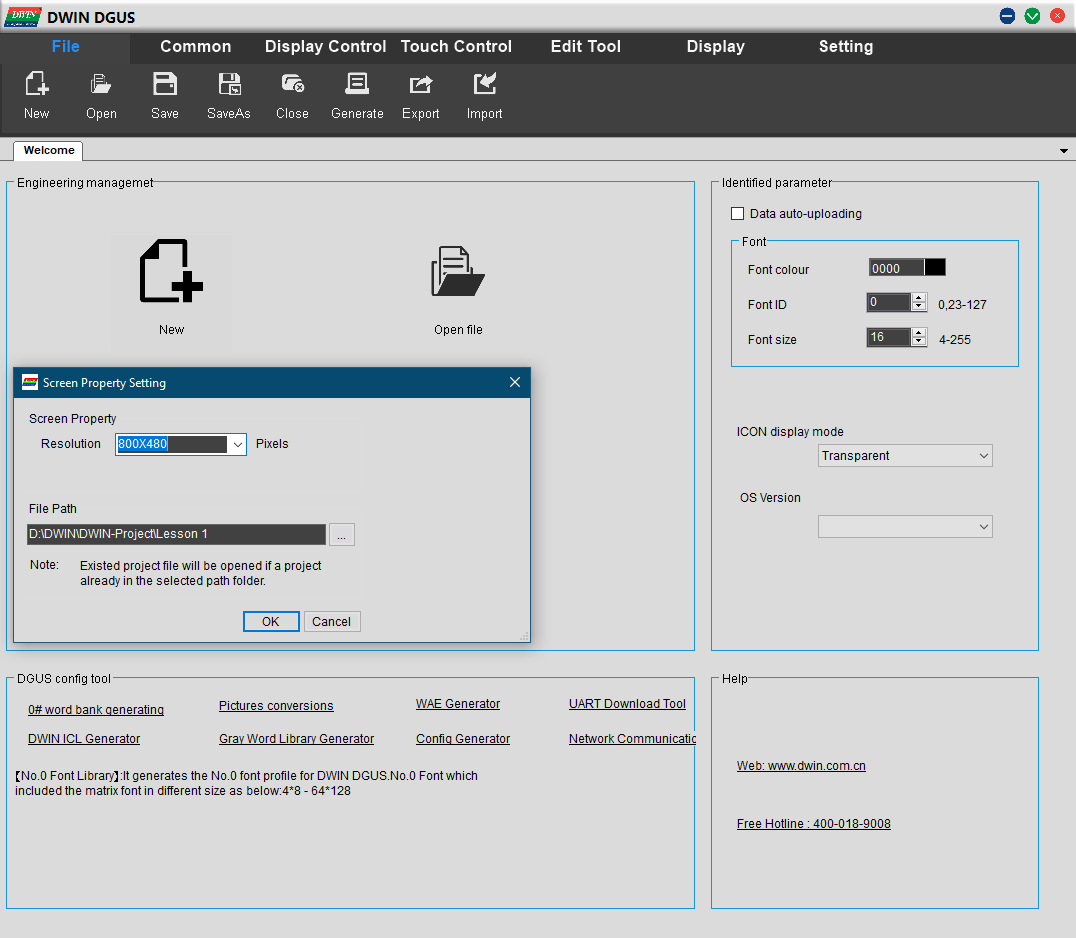Click the Font ID number field
Viewport: 1076px width, 938px height.
889,302
